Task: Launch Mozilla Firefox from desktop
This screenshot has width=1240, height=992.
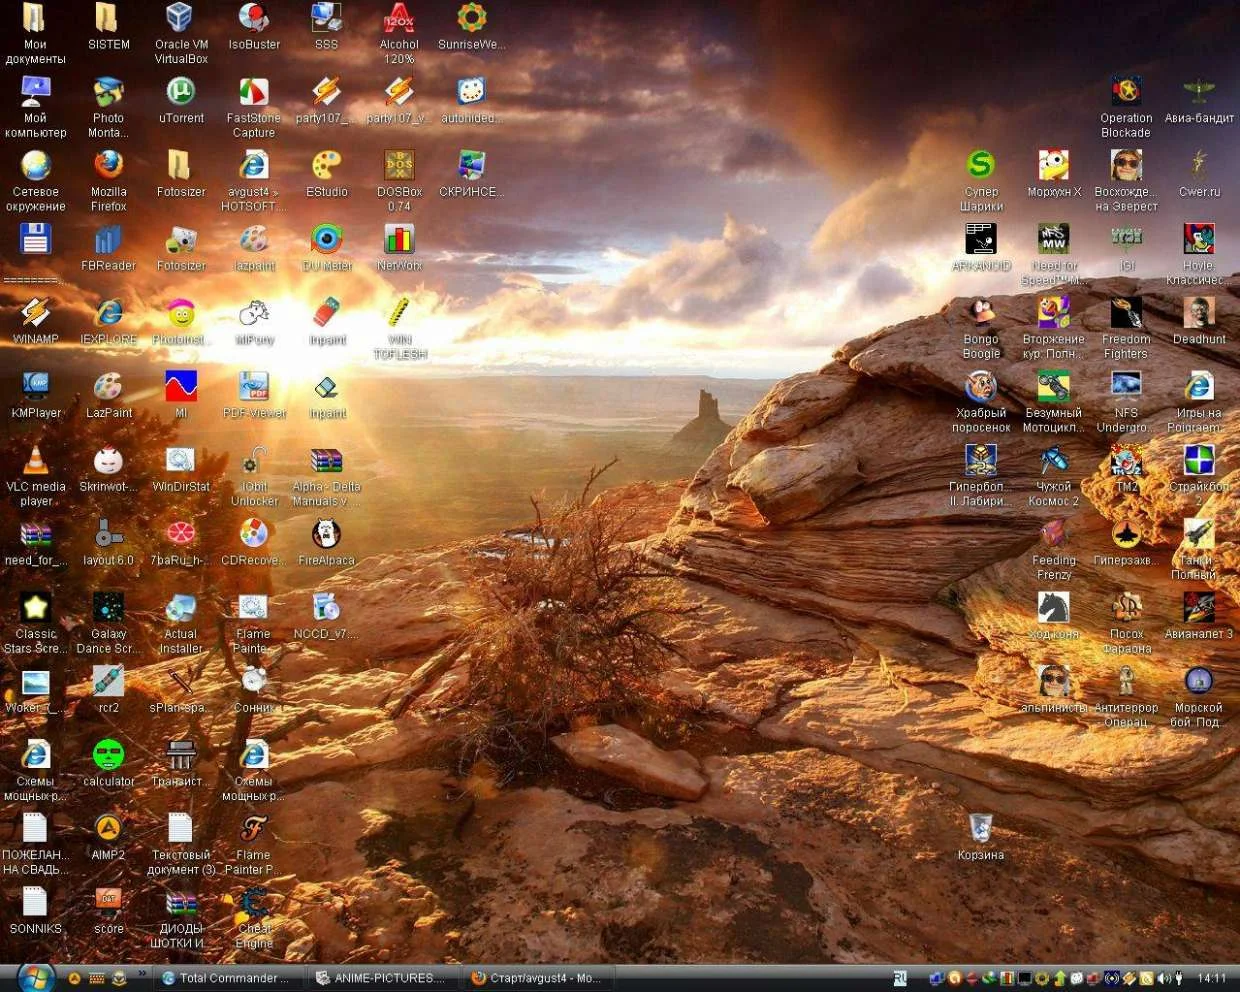Action: (x=108, y=181)
